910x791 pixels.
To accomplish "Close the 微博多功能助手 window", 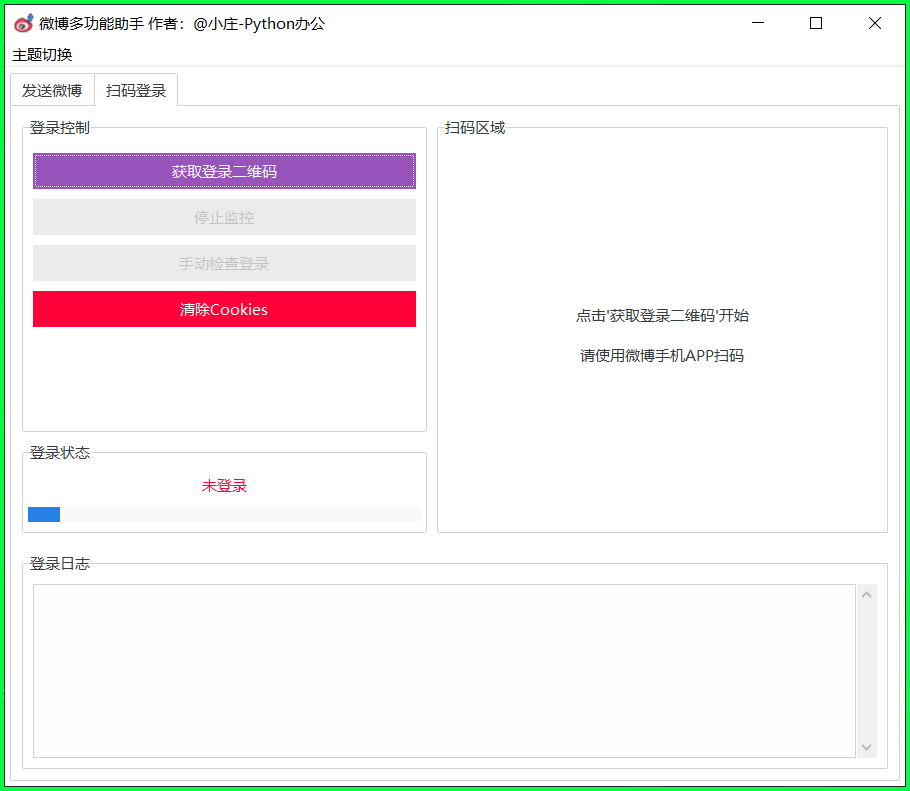I will tap(875, 24).
